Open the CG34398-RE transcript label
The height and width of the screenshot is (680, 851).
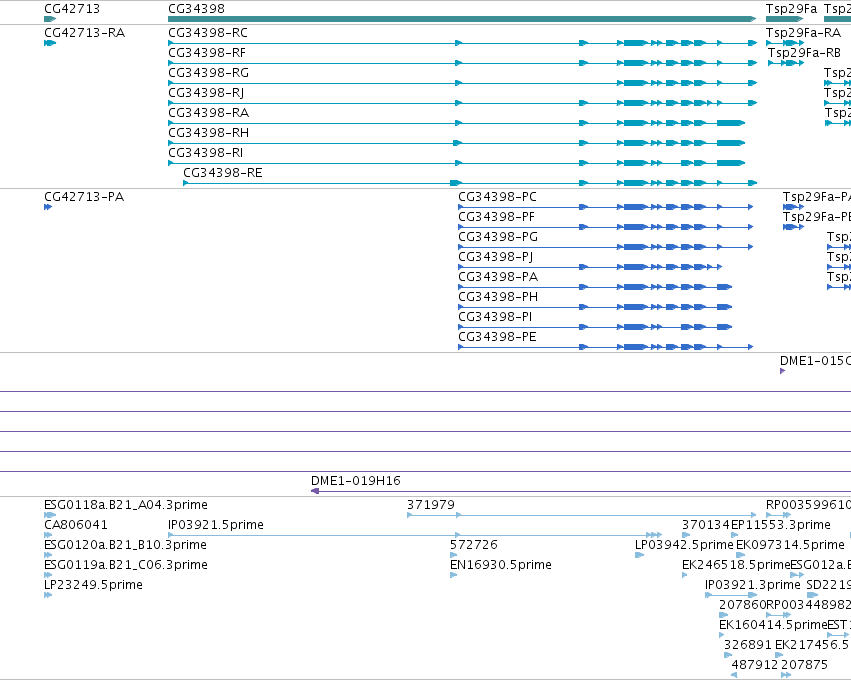point(223,173)
